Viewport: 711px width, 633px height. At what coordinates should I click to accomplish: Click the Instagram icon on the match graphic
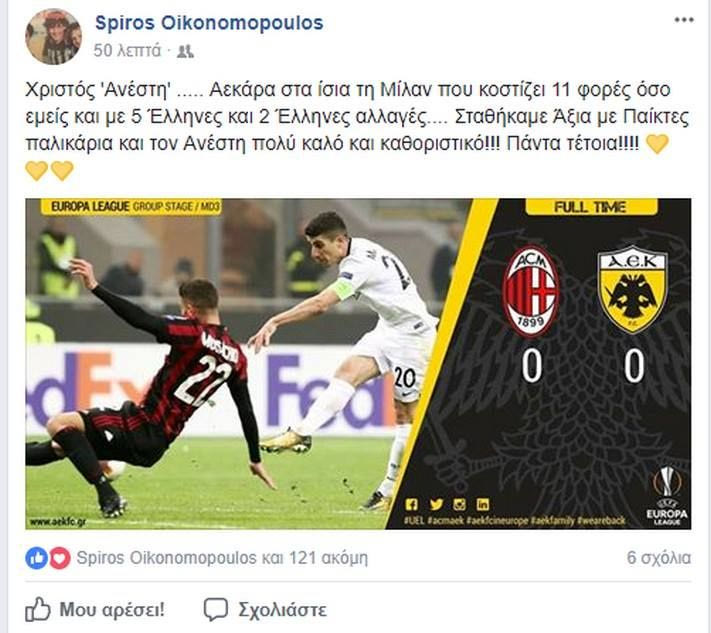pos(460,504)
